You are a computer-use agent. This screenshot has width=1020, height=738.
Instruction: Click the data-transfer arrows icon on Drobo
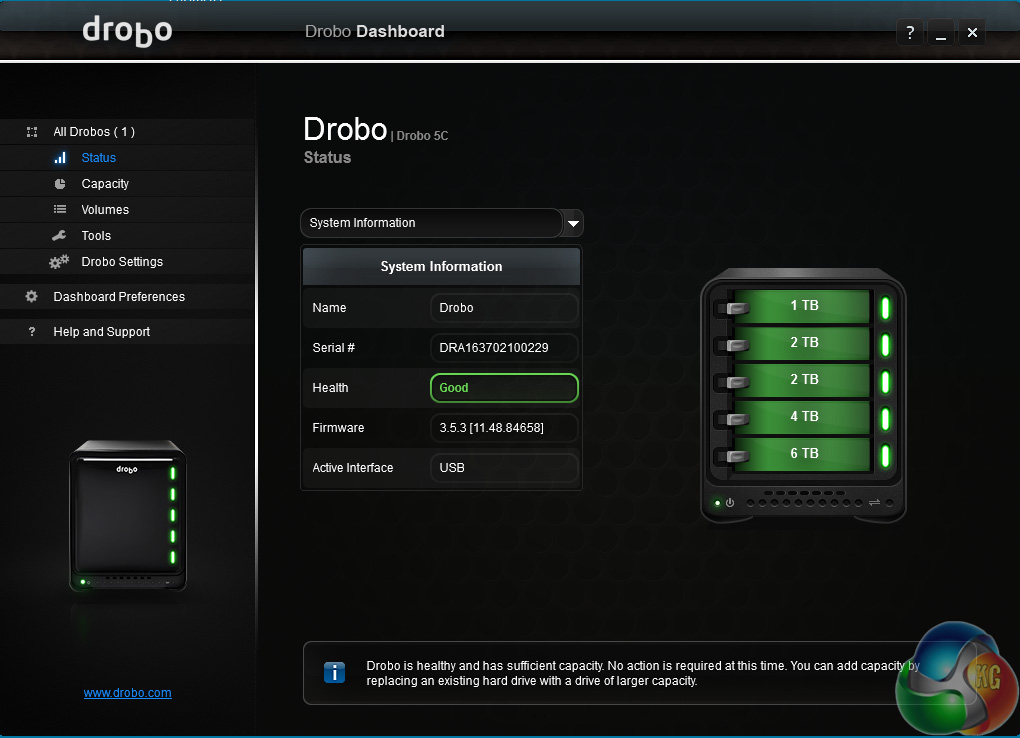pos(874,502)
